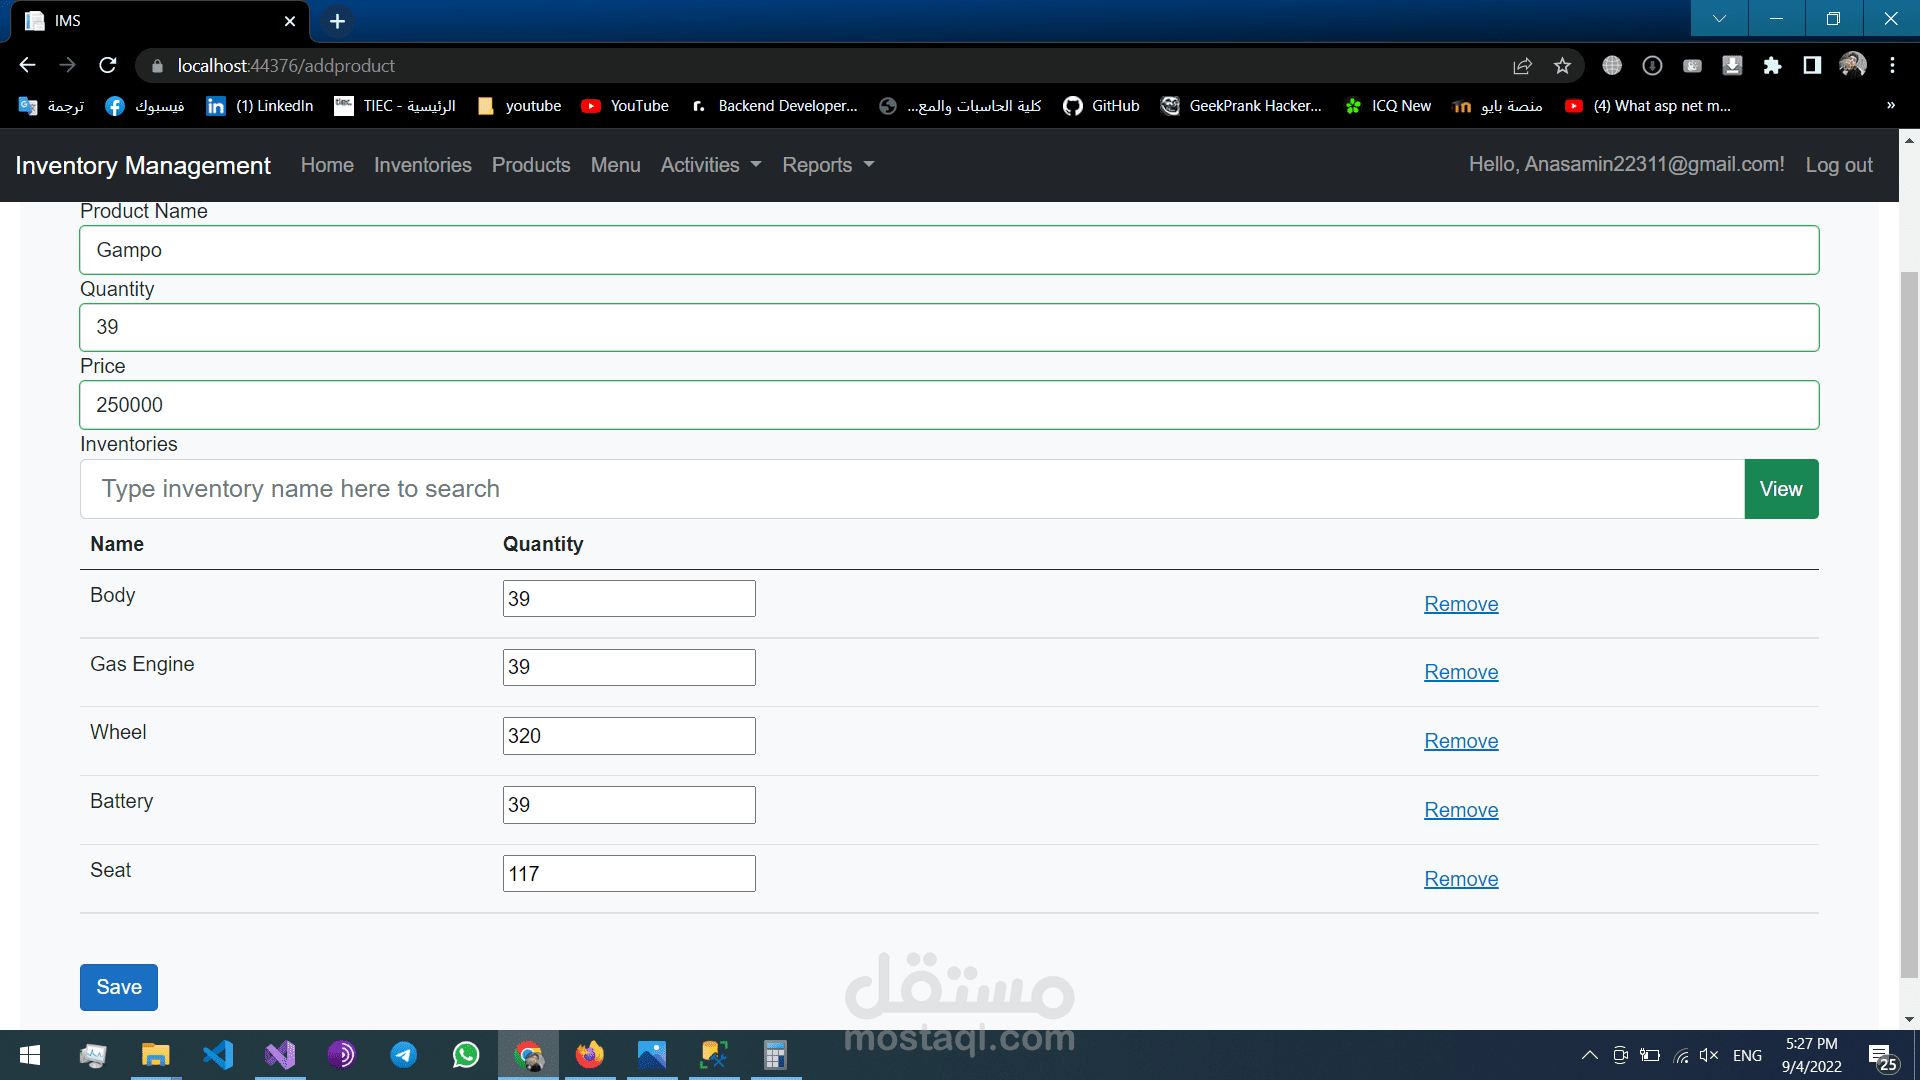Go to the Products nav item
Screen dimensions: 1920x1080
pyautogui.click(x=530, y=165)
